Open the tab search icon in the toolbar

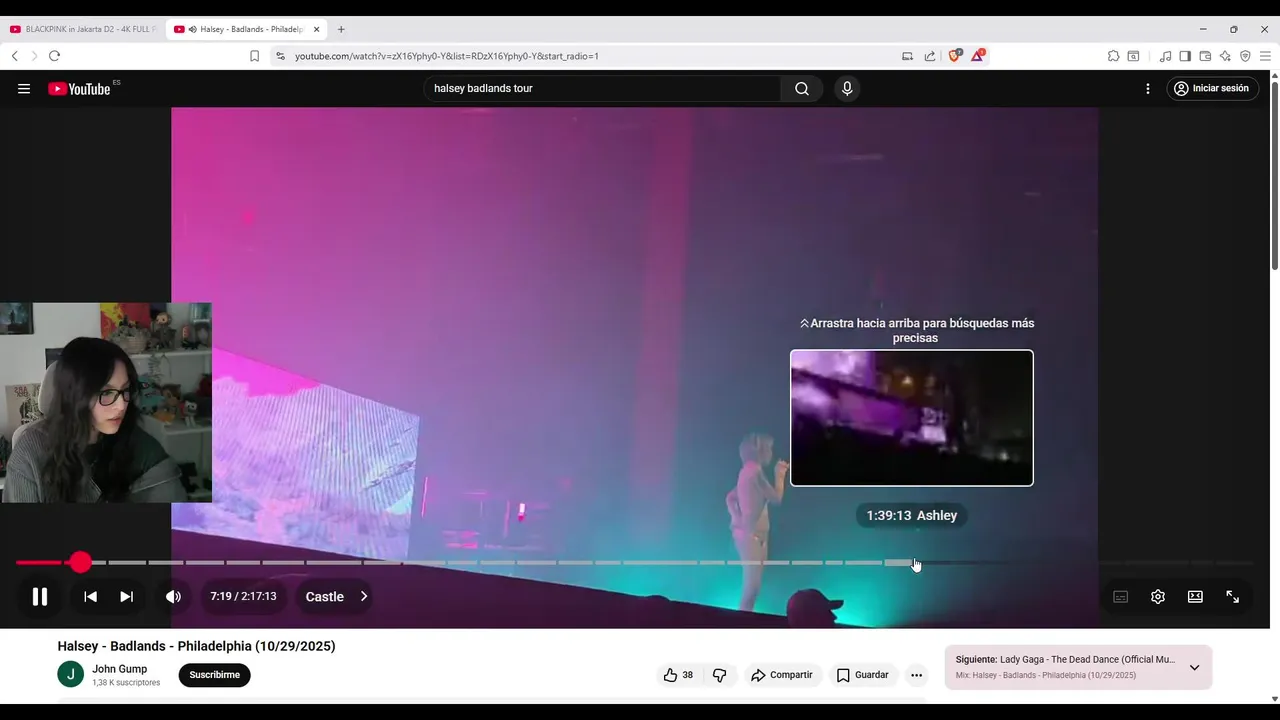click(x=1133, y=56)
